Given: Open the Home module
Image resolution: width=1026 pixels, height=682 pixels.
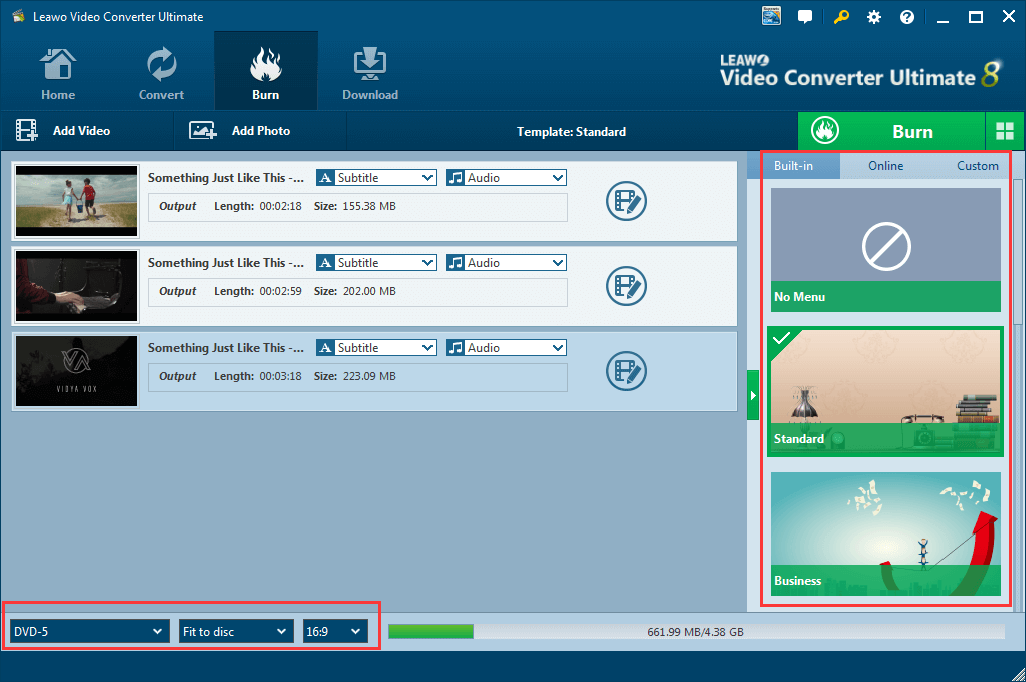Looking at the screenshot, I should (58, 73).
